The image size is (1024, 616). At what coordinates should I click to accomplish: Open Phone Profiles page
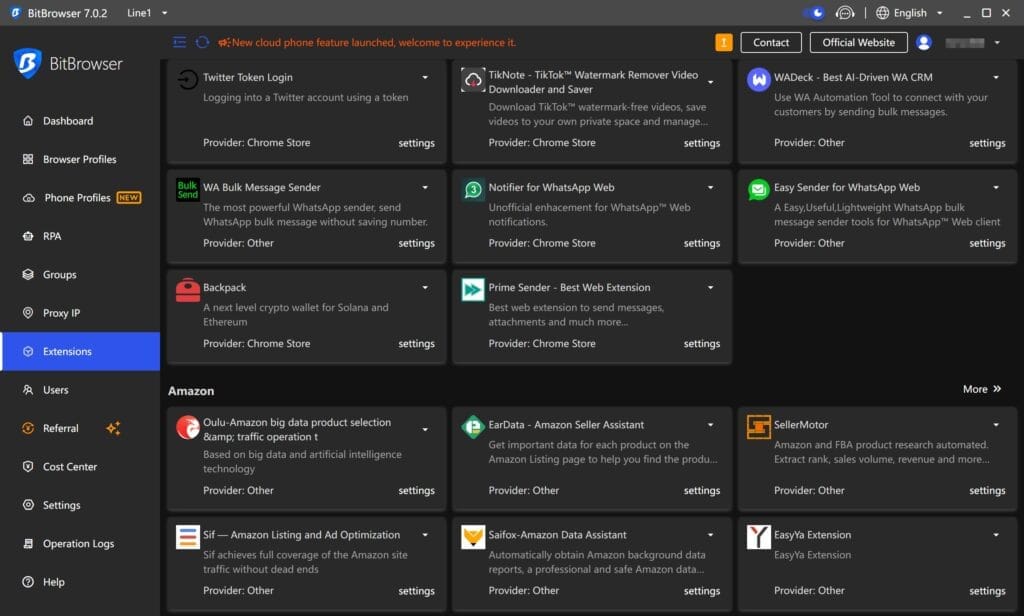coord(80,197)
